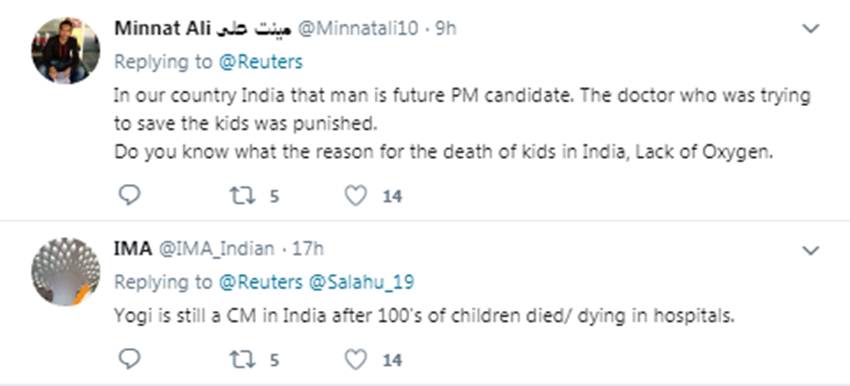Open the 9h timestamp of Minnat's tweet
Image resolution: width=850 pixels, height=386 pixels.
446,29
